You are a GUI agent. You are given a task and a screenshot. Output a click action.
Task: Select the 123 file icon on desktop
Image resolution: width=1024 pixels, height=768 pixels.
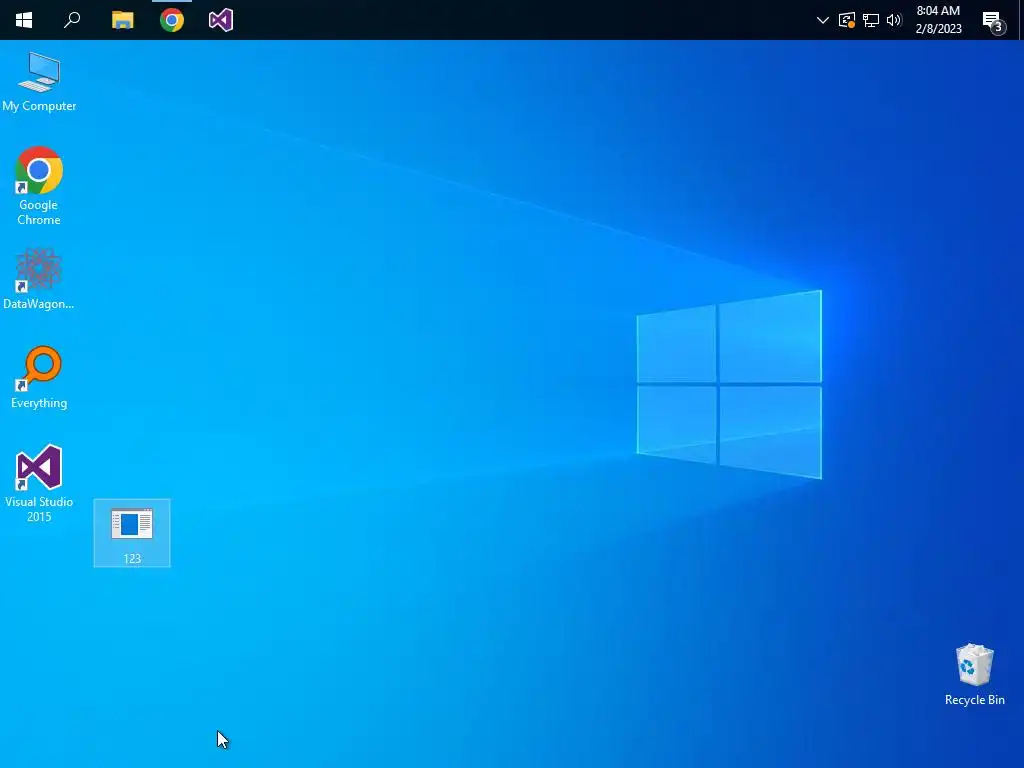(x=132, y=533)
